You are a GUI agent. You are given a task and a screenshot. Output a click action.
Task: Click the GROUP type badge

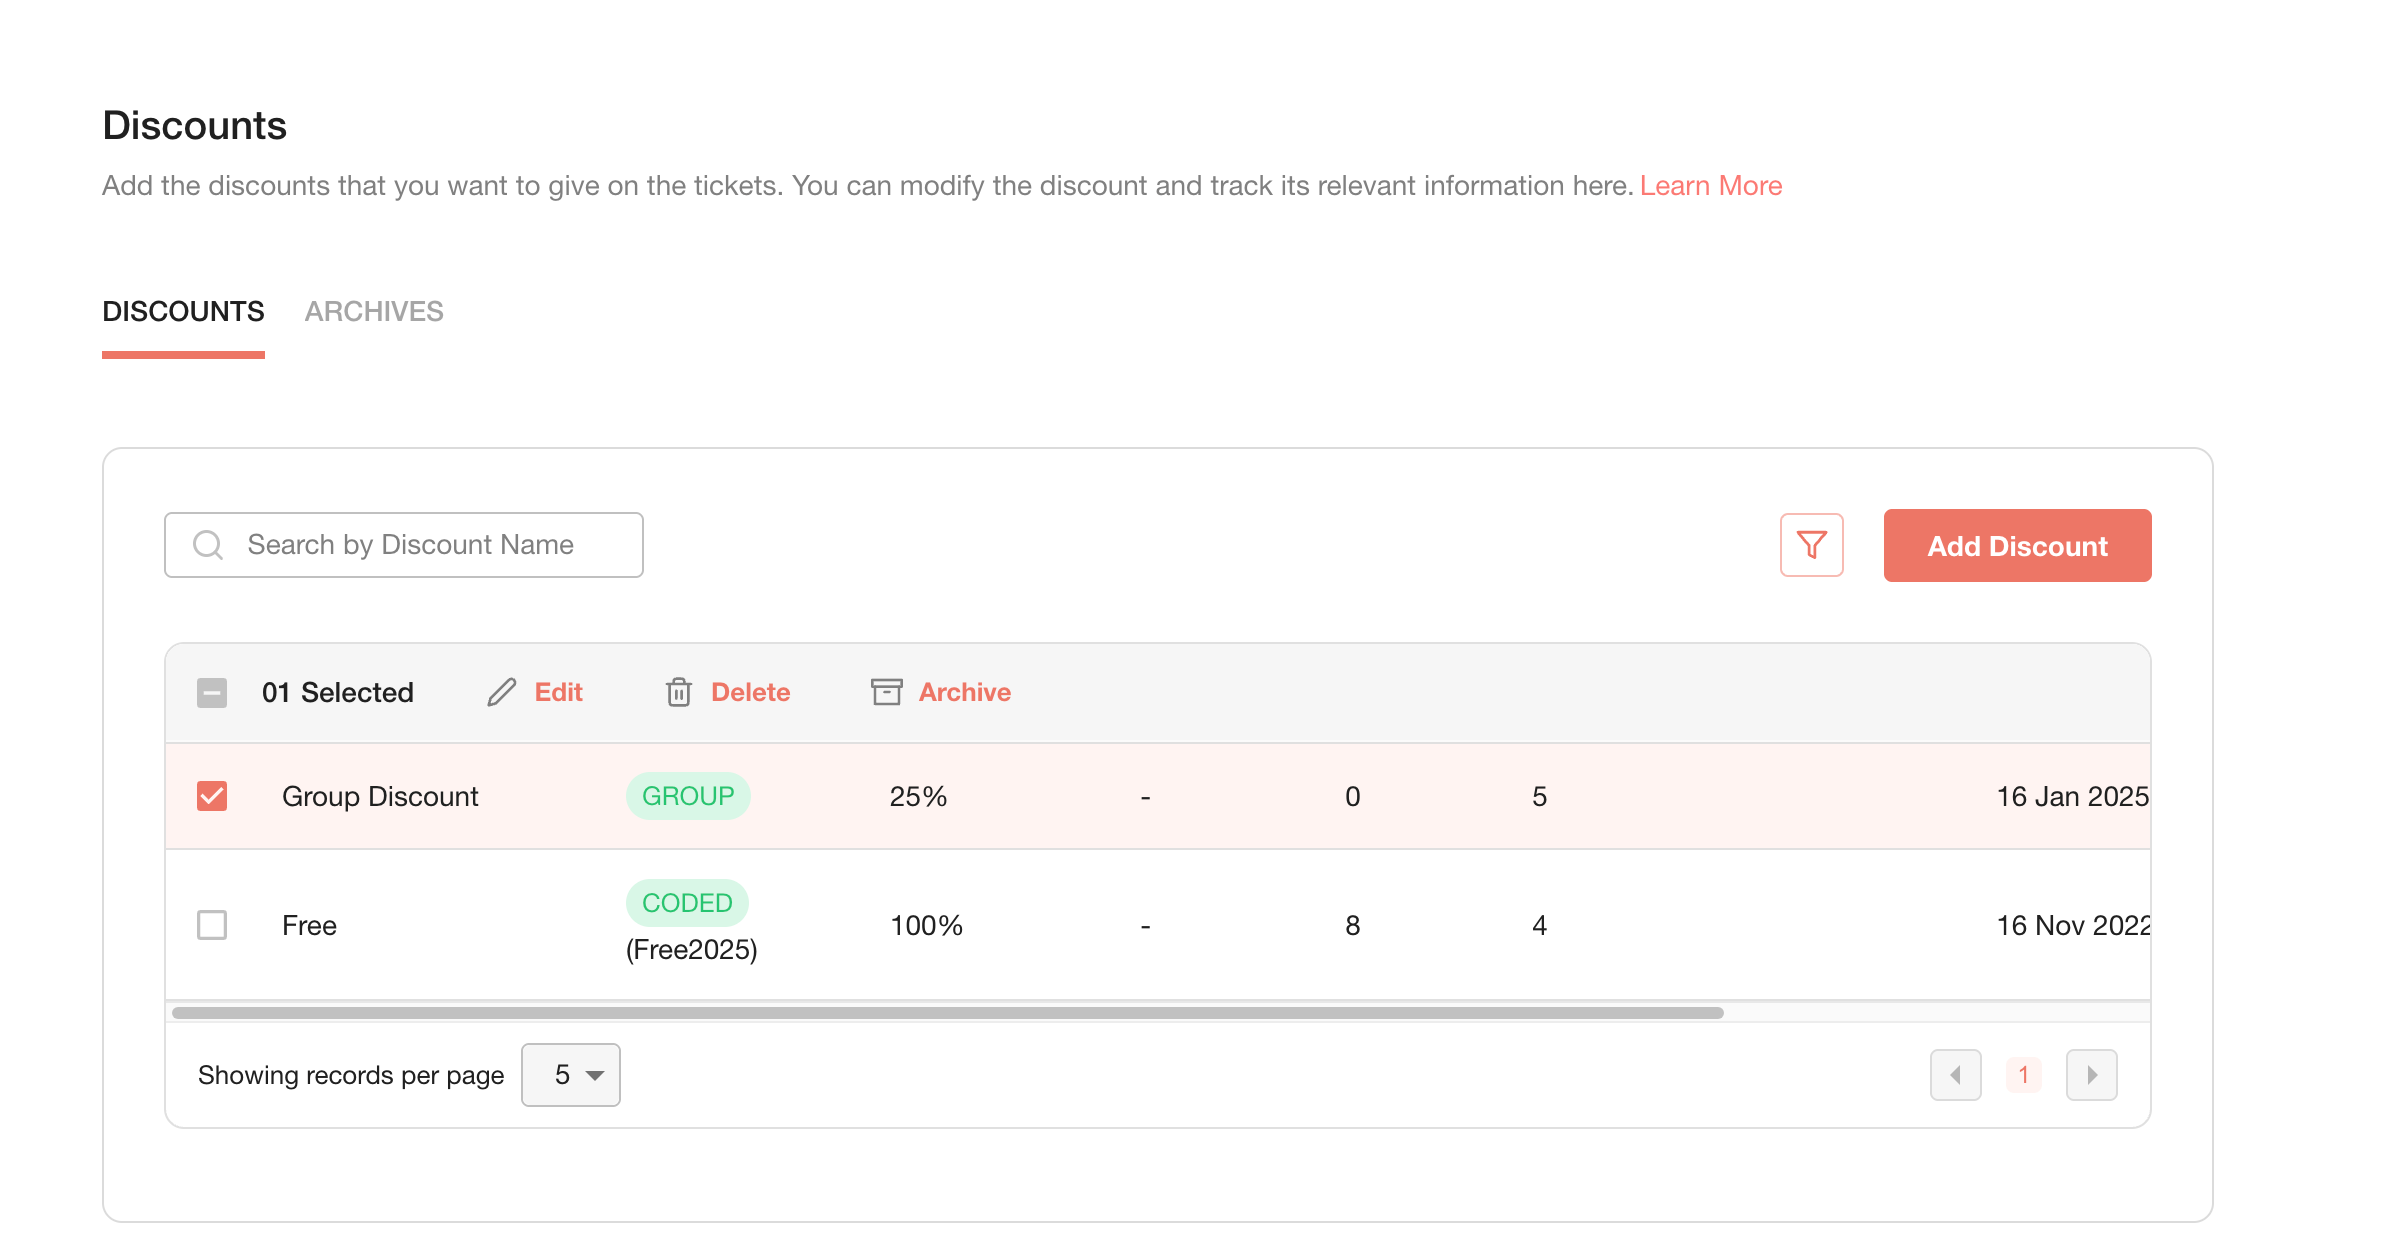click(x=688, y=796)
